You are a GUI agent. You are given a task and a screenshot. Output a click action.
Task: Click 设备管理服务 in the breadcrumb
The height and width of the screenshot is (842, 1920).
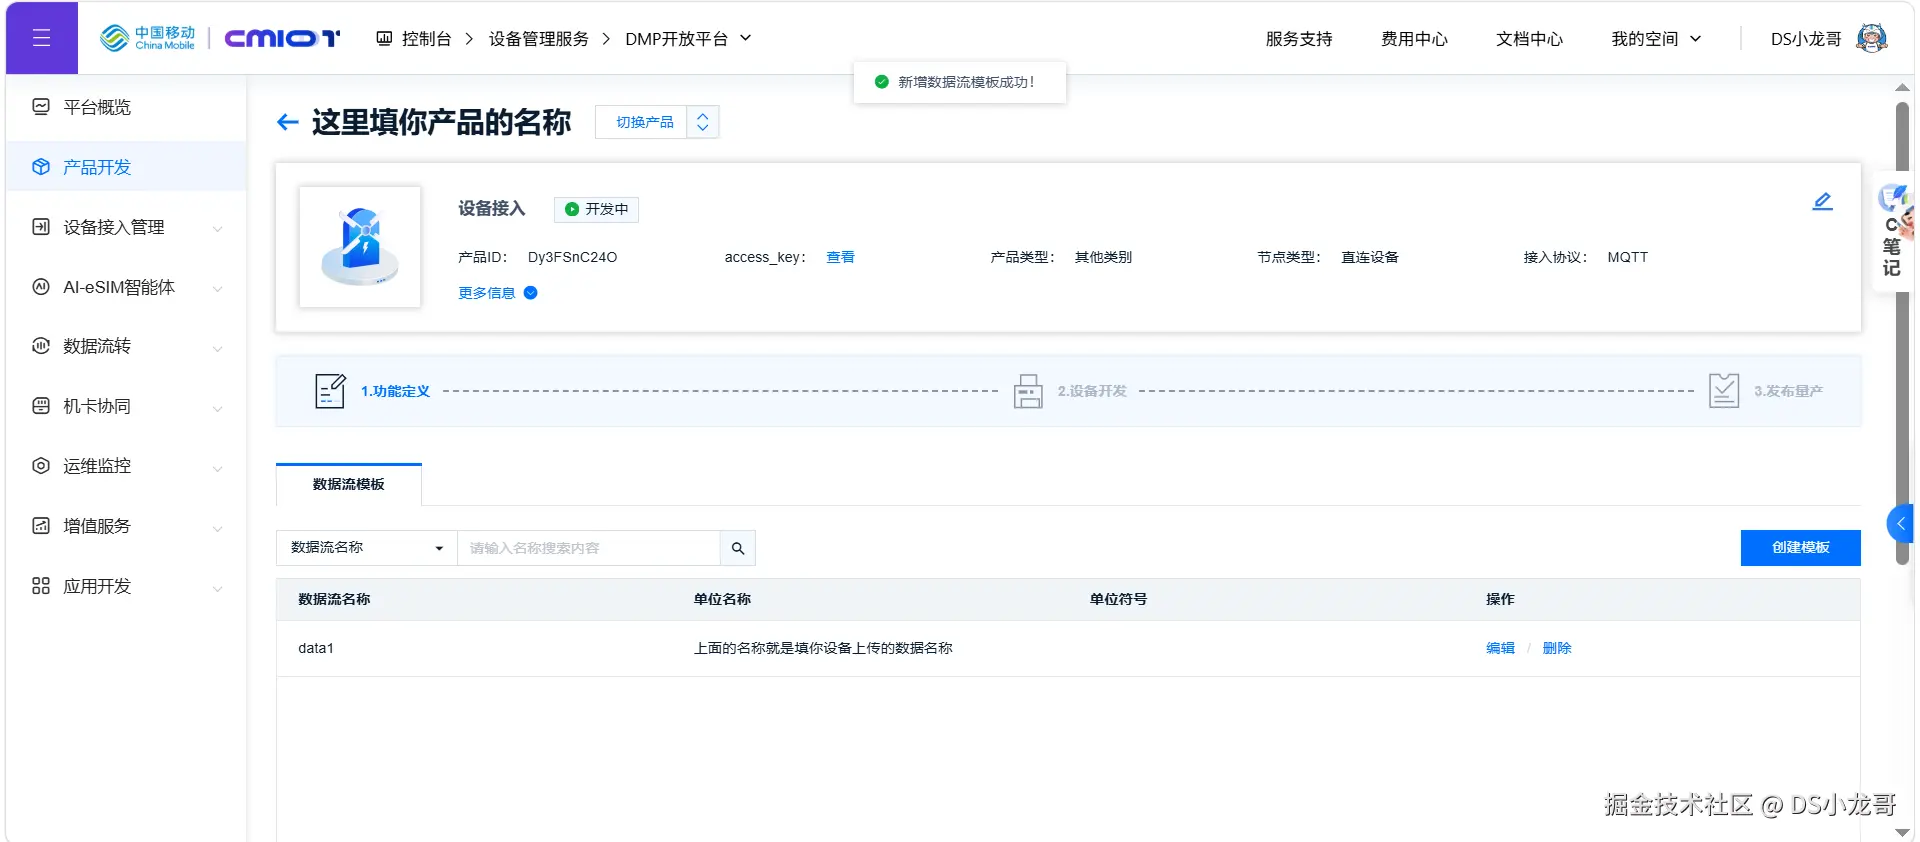538,38
